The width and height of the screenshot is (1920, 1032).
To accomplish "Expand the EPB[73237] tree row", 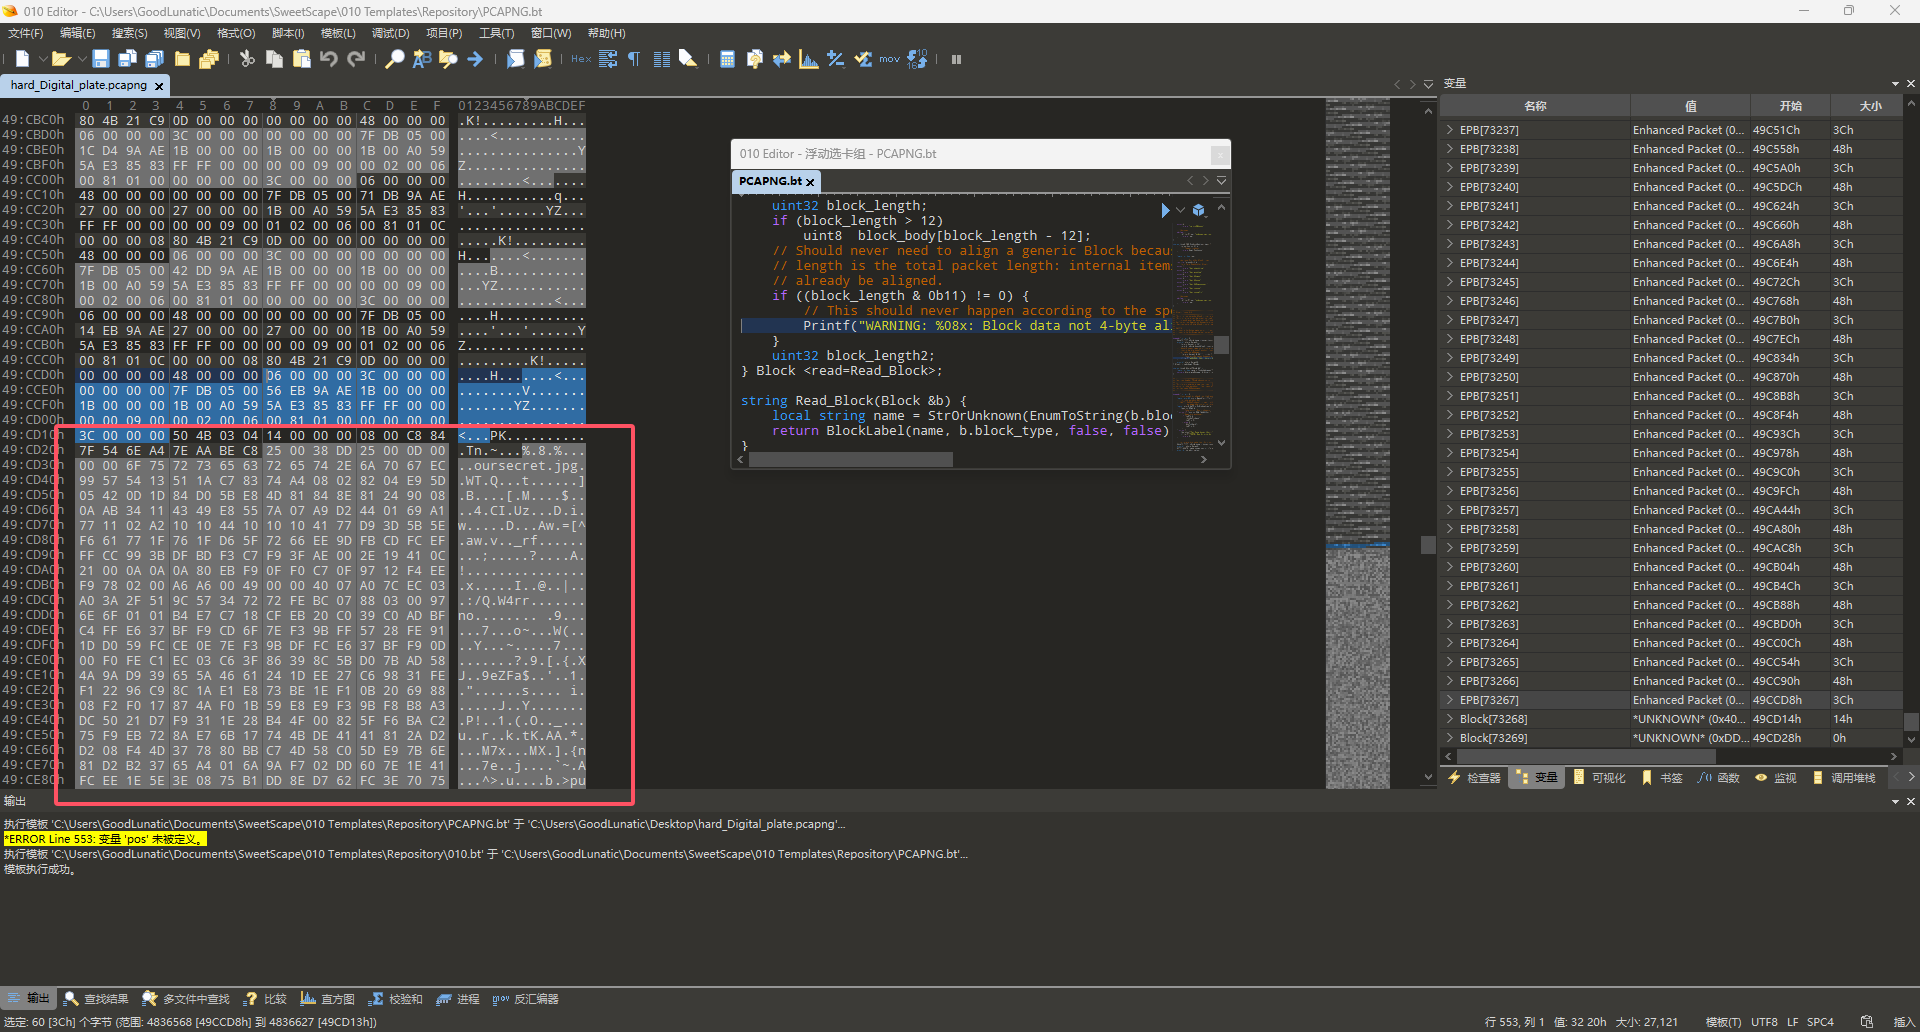I will pyautogui.click(x=1450, y=130).
